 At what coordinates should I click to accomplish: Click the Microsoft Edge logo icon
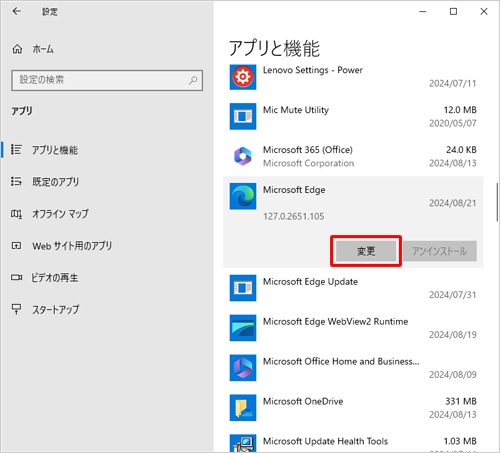[x=243, y=196]
